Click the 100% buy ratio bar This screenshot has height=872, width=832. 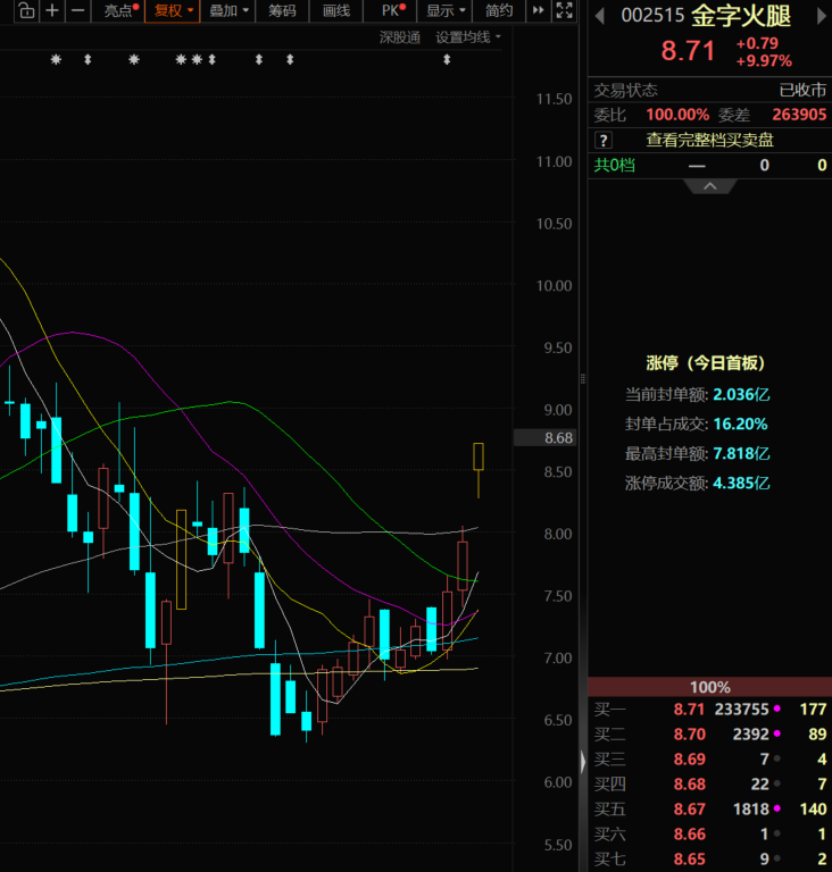click(x=710, y=687)
